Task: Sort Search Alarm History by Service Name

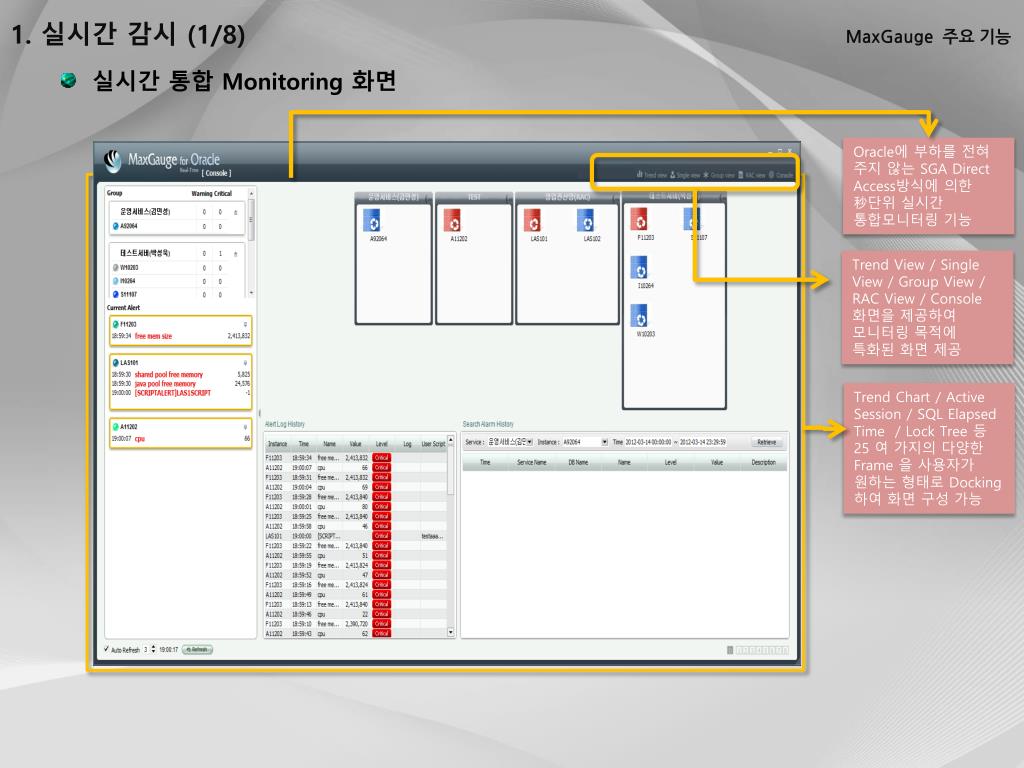Action: 532,462
